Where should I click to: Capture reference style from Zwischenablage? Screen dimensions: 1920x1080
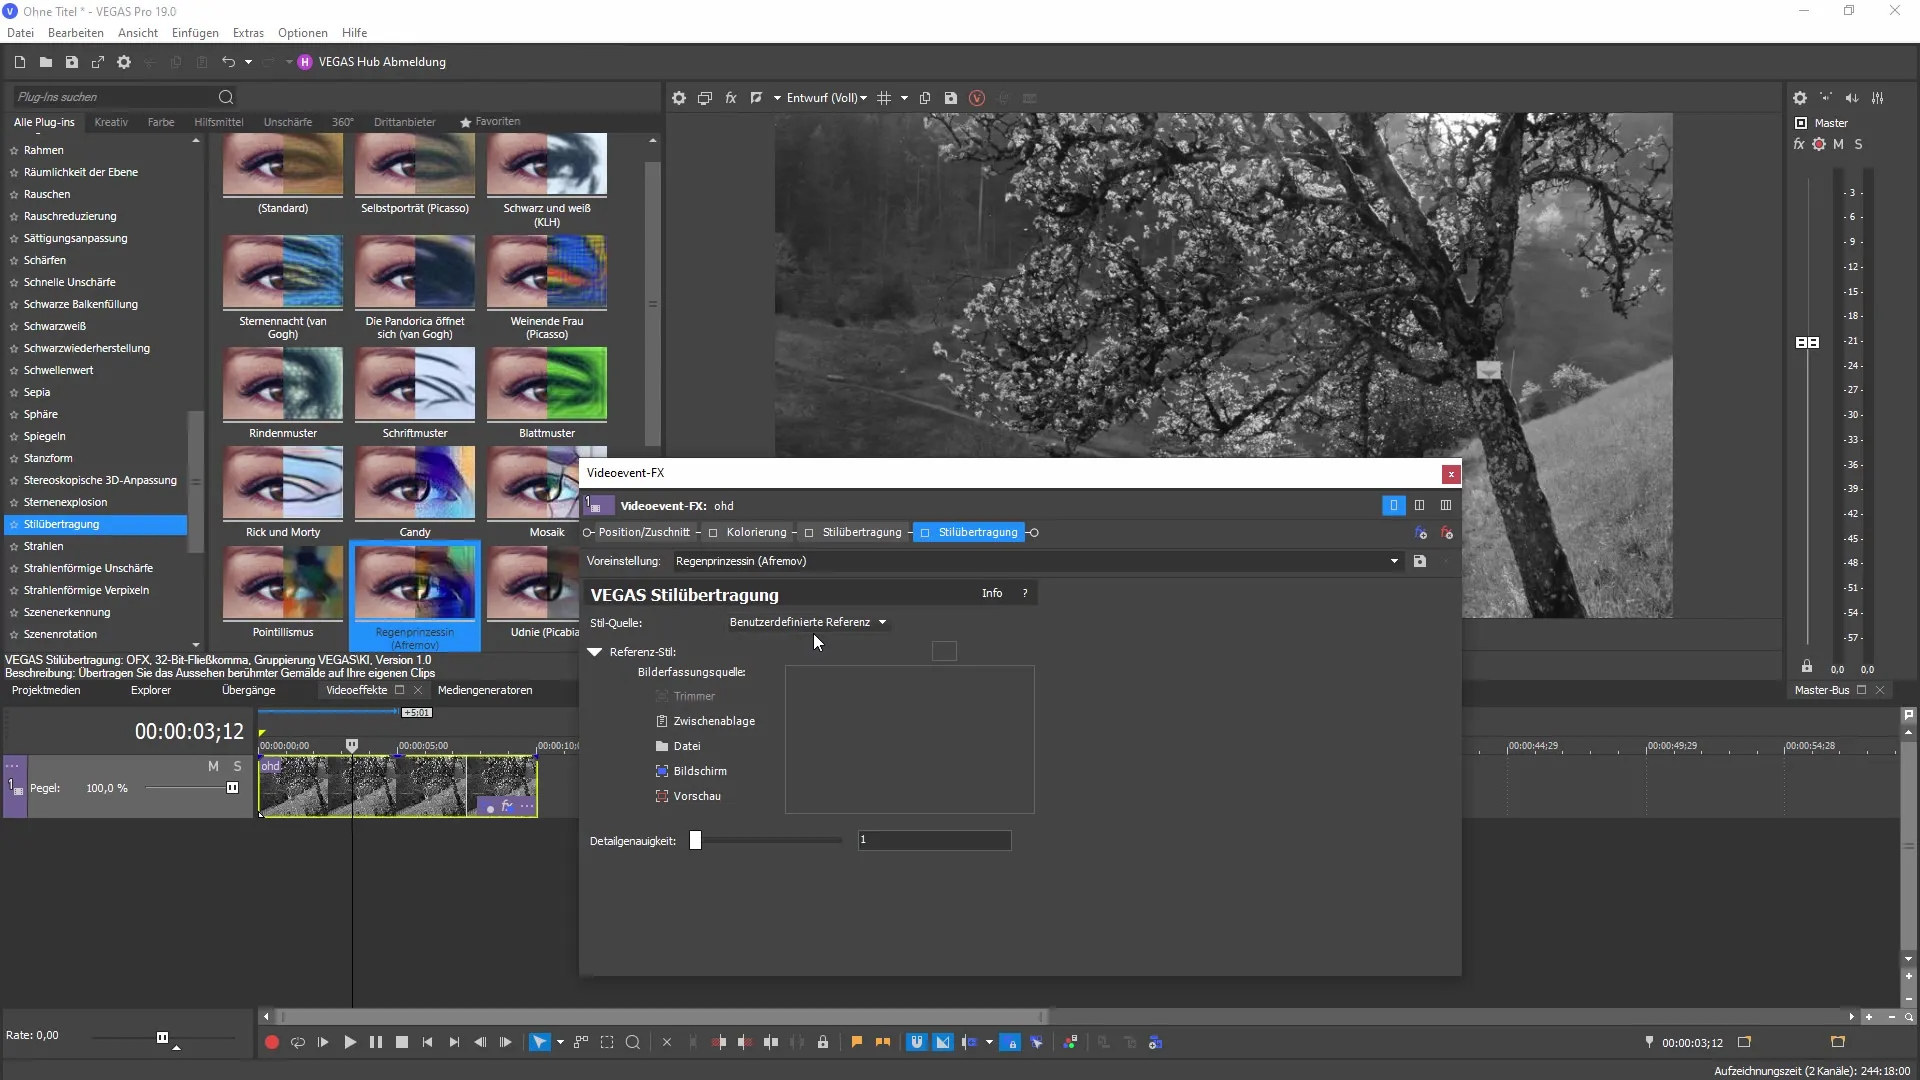pos(706,721)
